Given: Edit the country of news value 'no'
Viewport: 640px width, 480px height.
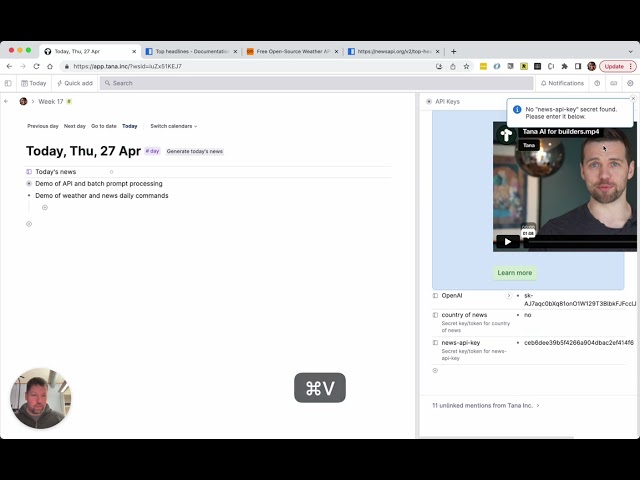Looking at the screenshot, I should tap(528, 315).
